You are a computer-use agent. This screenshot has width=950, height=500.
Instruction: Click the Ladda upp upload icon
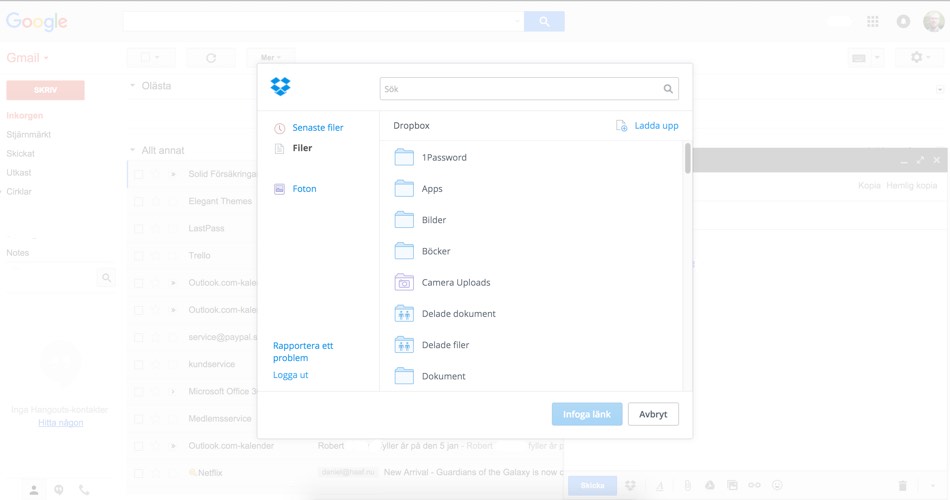(x=622, y=126)
